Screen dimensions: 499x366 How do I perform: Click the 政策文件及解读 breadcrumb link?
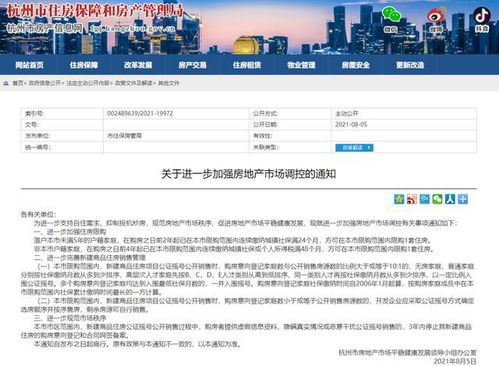[133, 83]
